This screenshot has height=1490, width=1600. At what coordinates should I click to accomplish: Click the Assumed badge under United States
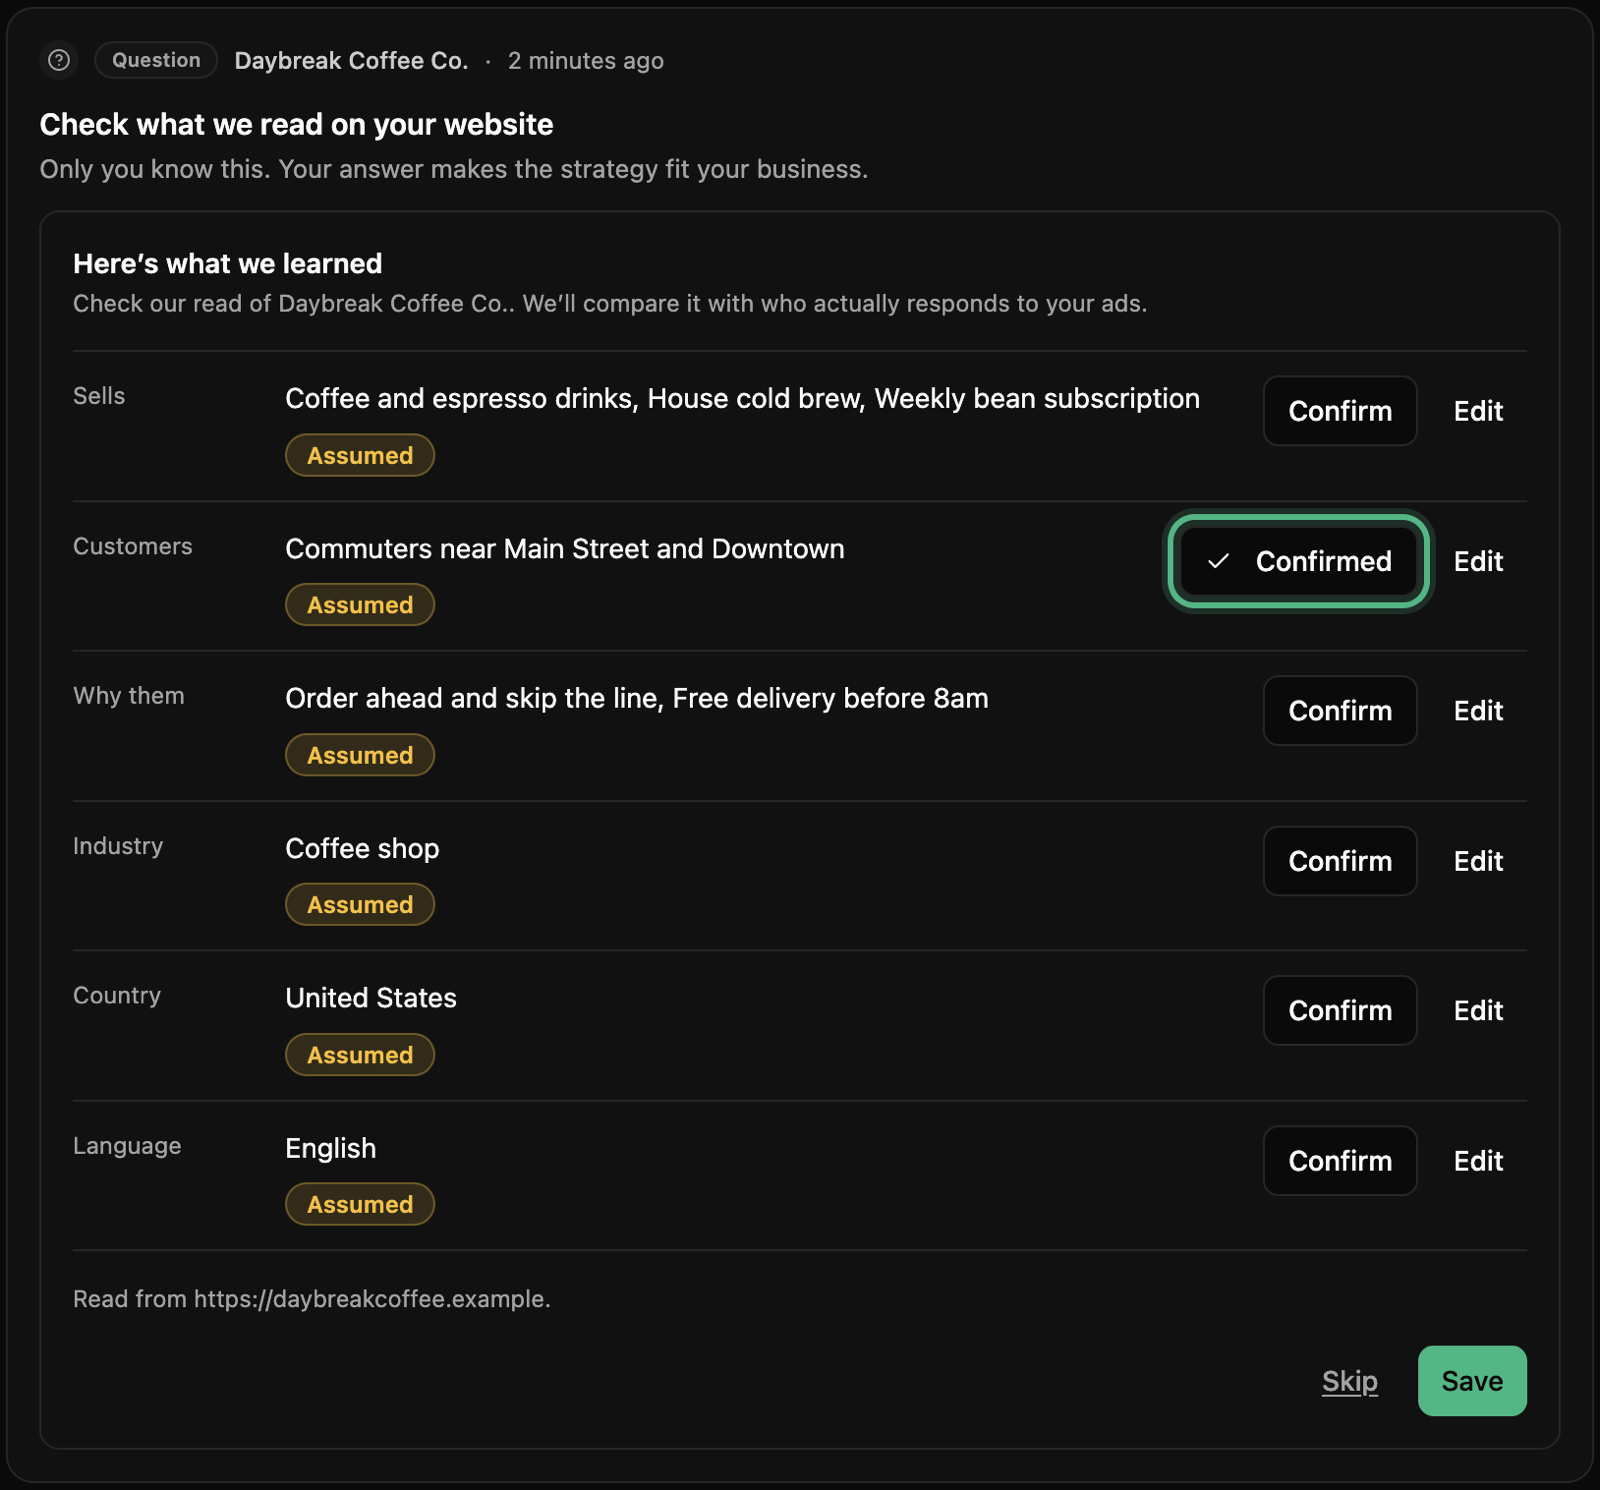tap(360, 1055)
